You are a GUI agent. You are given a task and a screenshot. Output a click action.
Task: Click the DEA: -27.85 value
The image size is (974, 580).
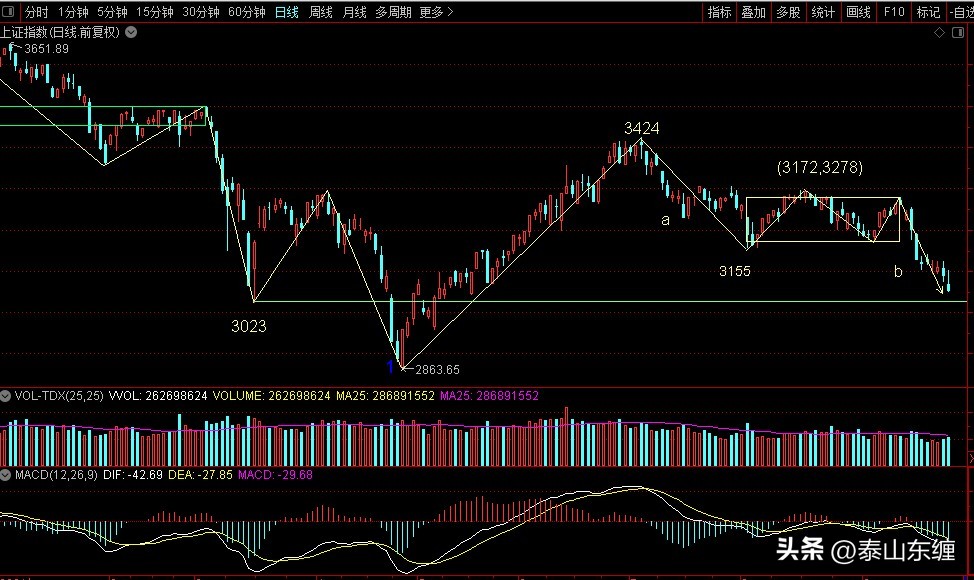[x=200, y=475]
